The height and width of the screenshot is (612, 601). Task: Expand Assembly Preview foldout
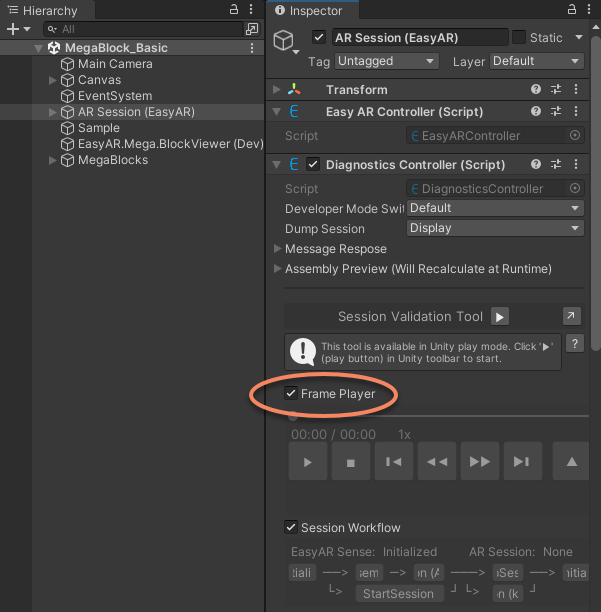(x=277, y=269)
